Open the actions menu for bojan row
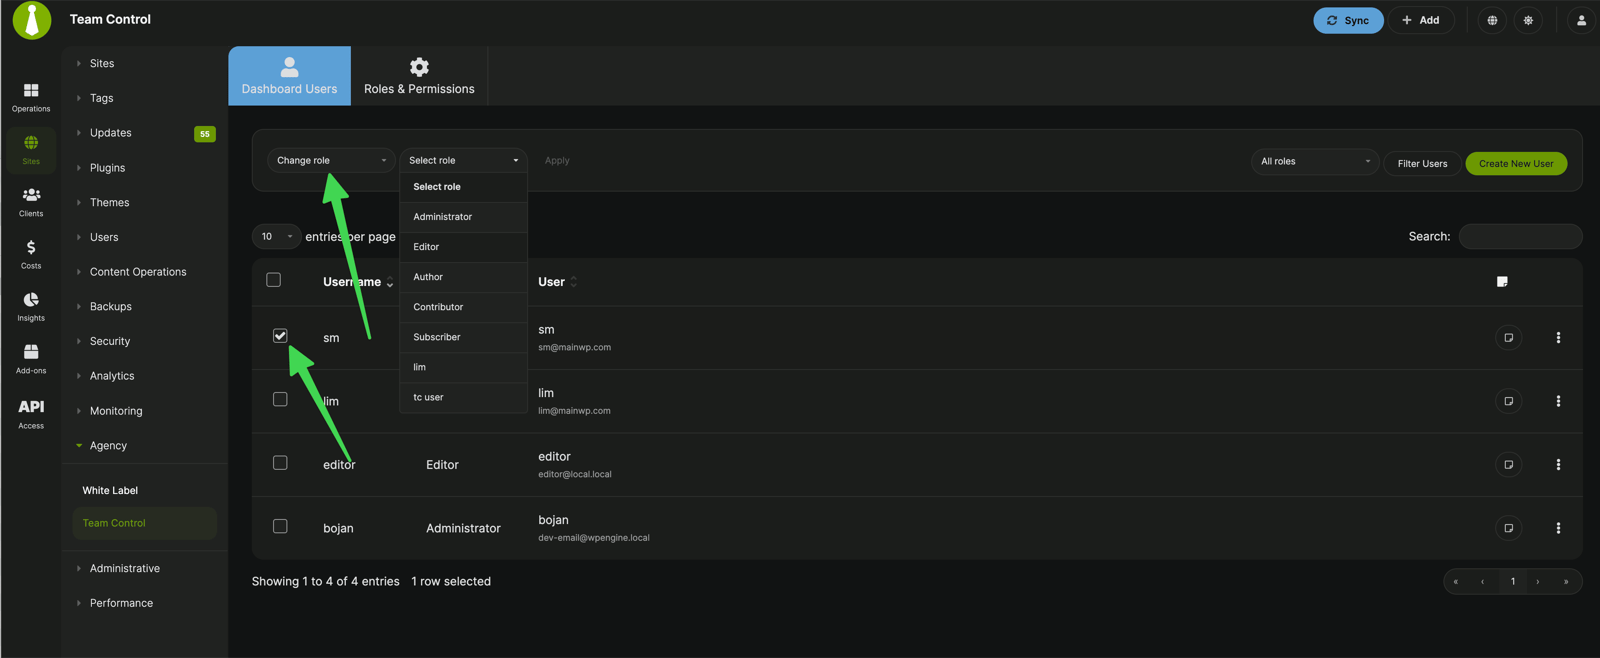 coord(1558,528)
